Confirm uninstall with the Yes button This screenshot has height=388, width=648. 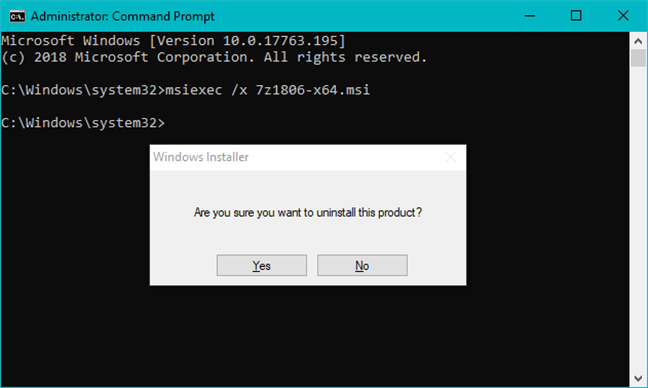pos(262,265)
